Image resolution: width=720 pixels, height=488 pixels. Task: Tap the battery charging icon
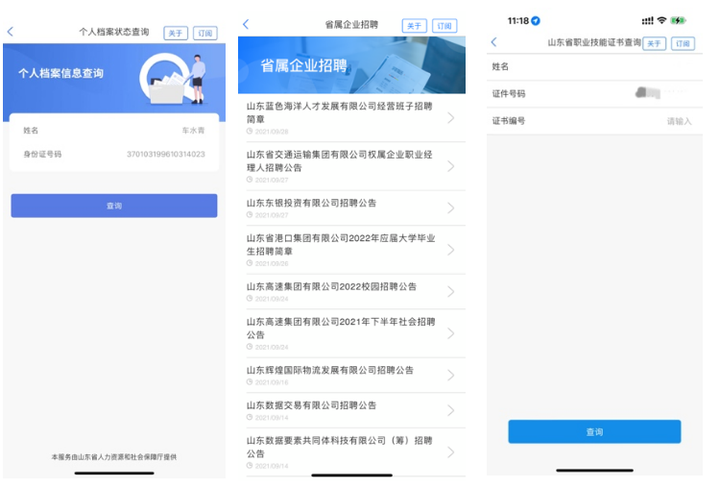679,20
